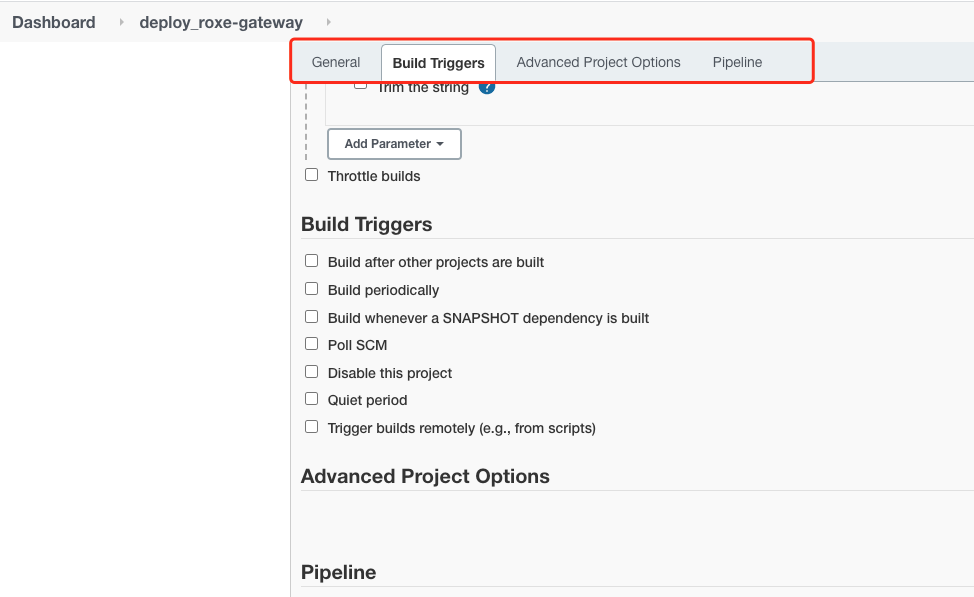
Task: Toggle the Poll SCM checkbox
Action: pyautogui.click(x=311, y=344)
